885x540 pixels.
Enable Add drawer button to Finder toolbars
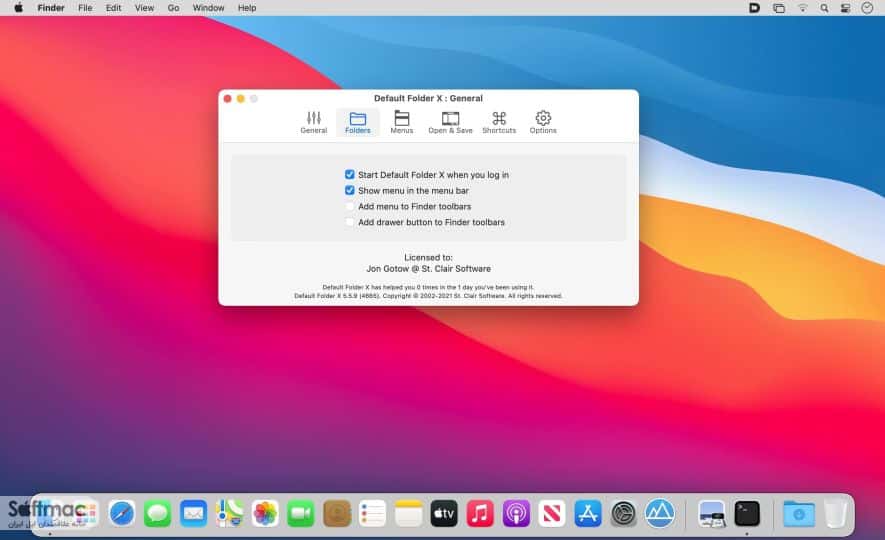click(x=350, y=222)
